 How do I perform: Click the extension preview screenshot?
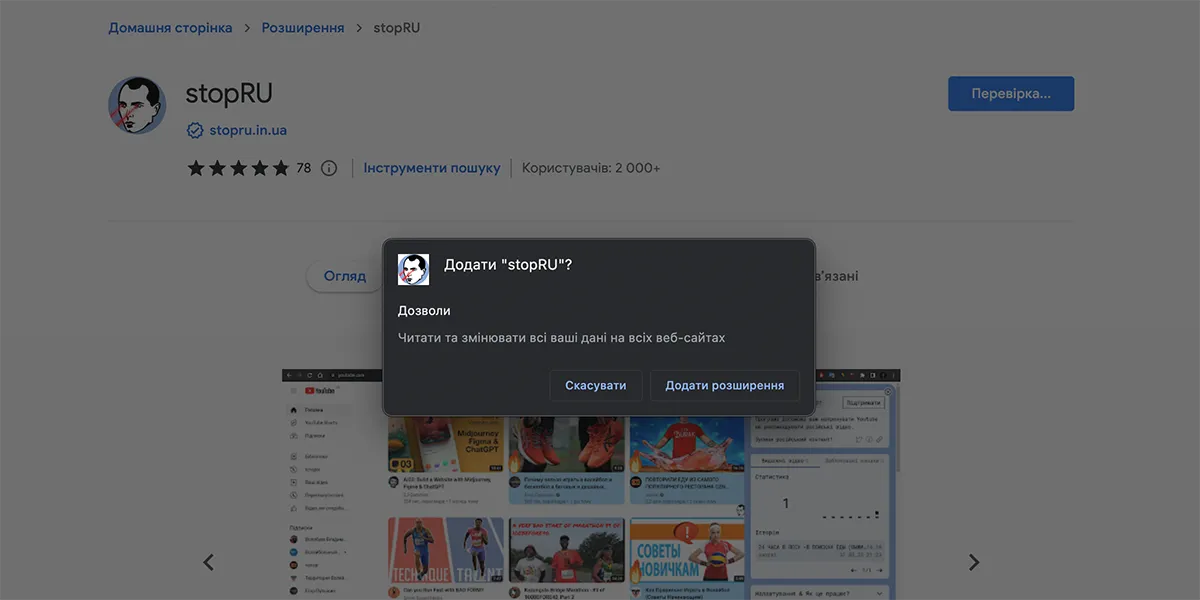coord(591,484)
